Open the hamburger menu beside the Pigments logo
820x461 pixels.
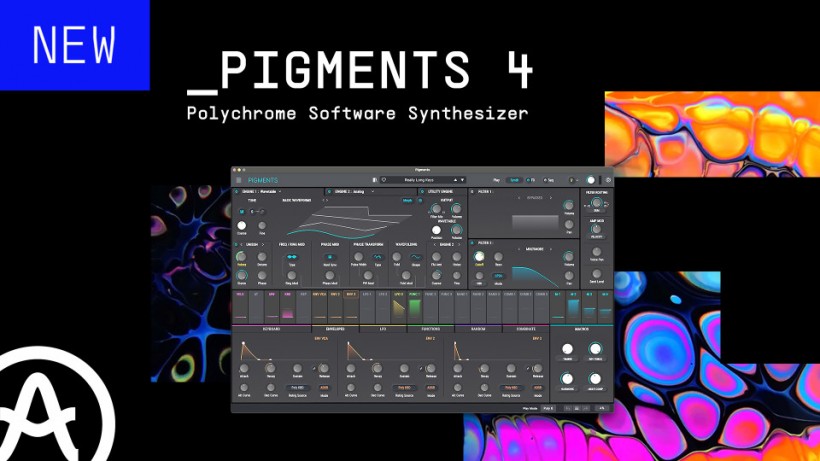point(239,180)
